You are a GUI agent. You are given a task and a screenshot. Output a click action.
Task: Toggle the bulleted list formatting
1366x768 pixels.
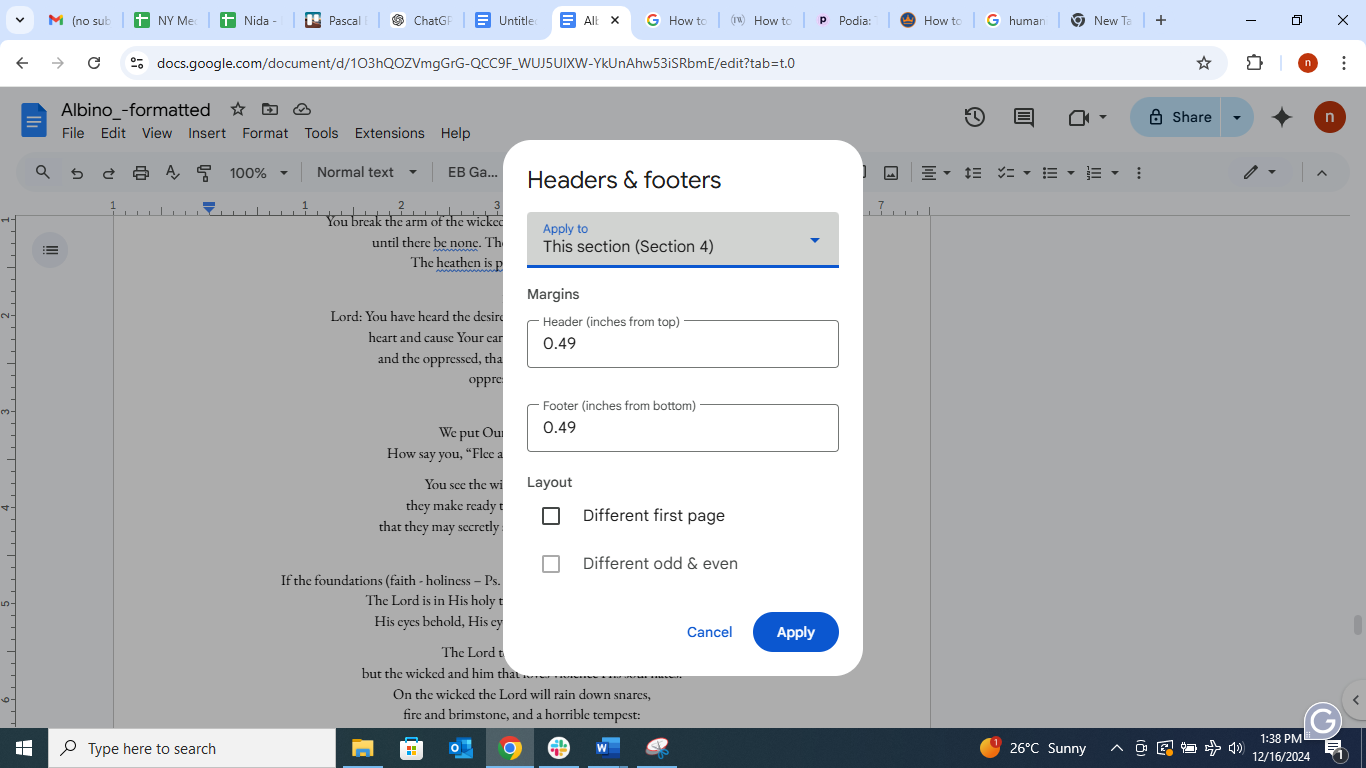[1050, 172]
